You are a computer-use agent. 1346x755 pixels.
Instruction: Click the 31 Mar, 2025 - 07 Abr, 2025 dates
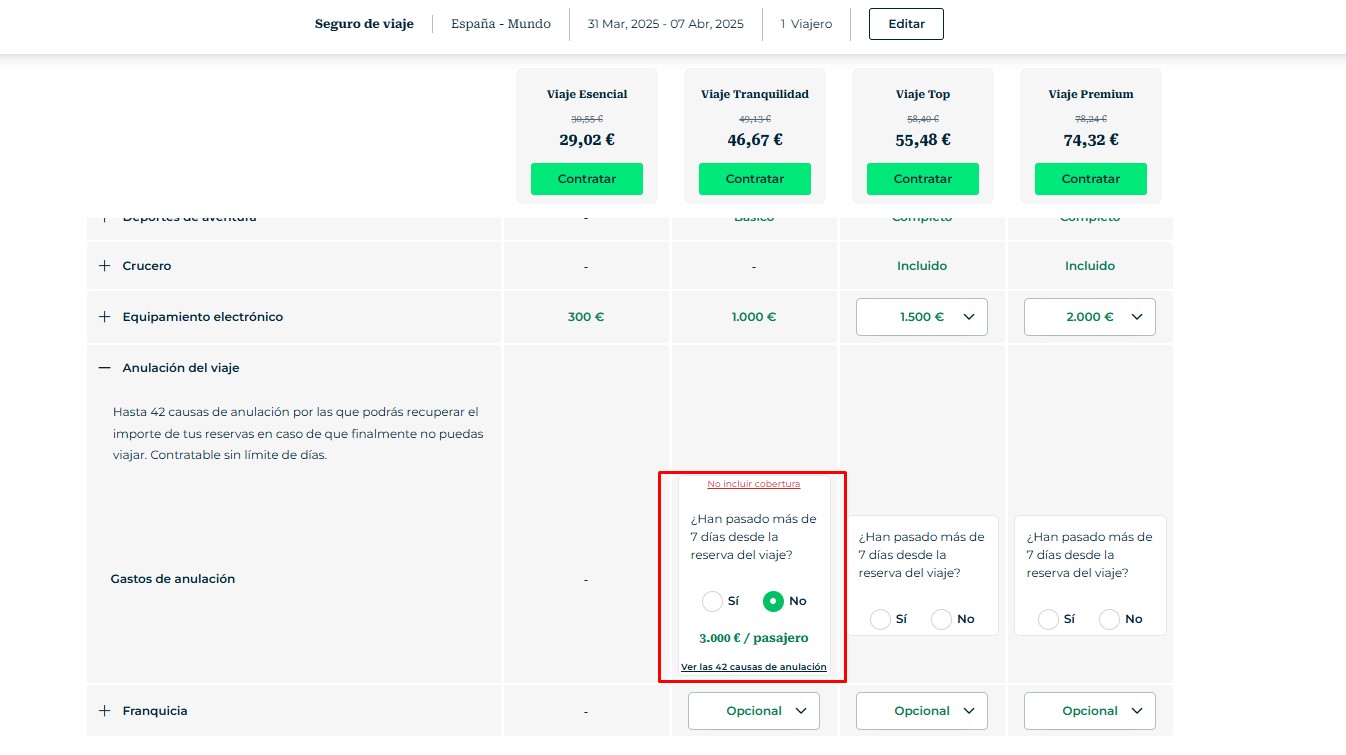click(666, 24)
